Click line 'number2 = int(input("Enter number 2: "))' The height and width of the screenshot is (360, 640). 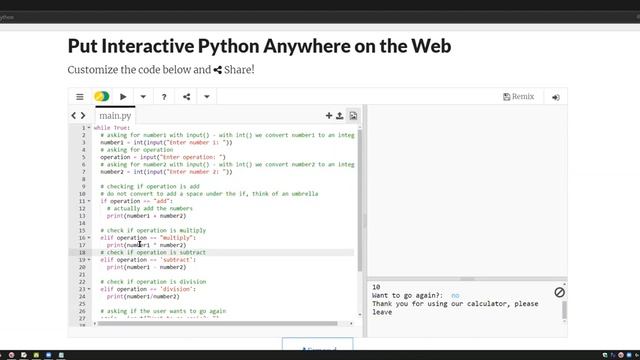pyautogui.click(x=166, y=172)
